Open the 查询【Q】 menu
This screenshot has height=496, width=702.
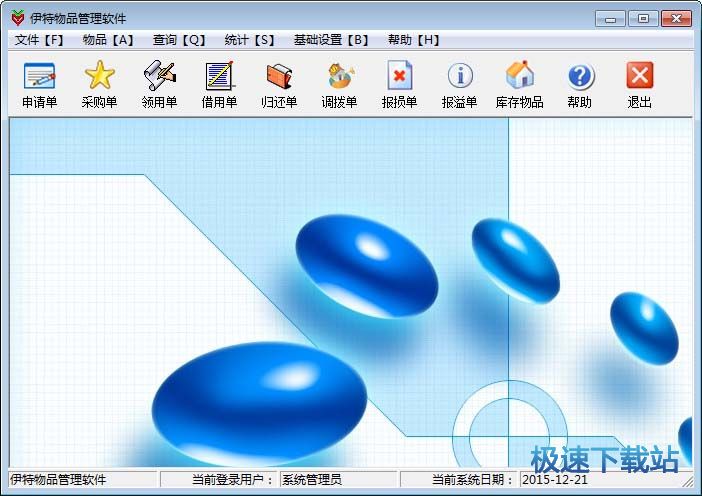(179, 40)
